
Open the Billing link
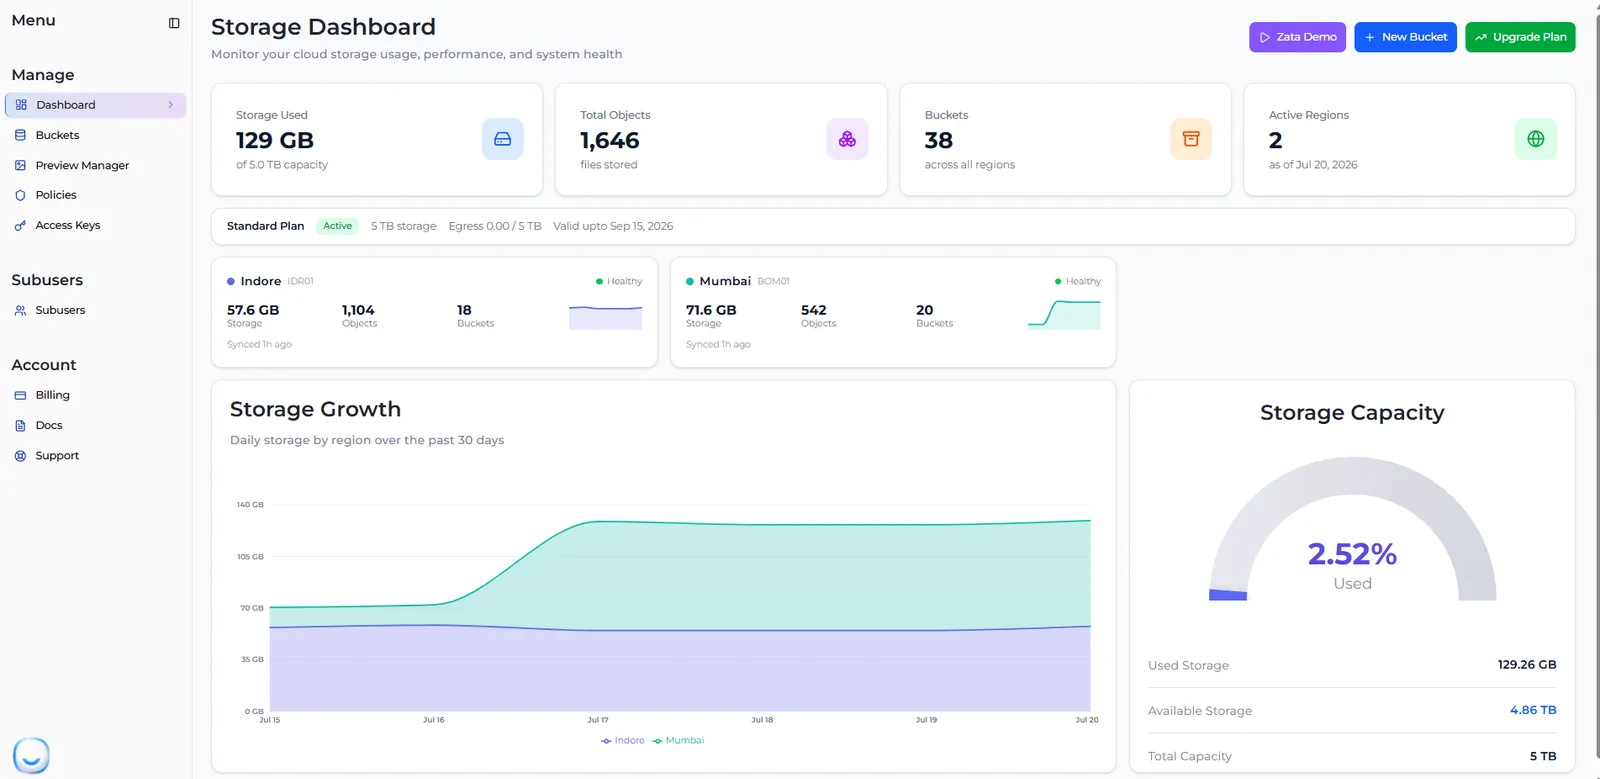click(52, 395)
